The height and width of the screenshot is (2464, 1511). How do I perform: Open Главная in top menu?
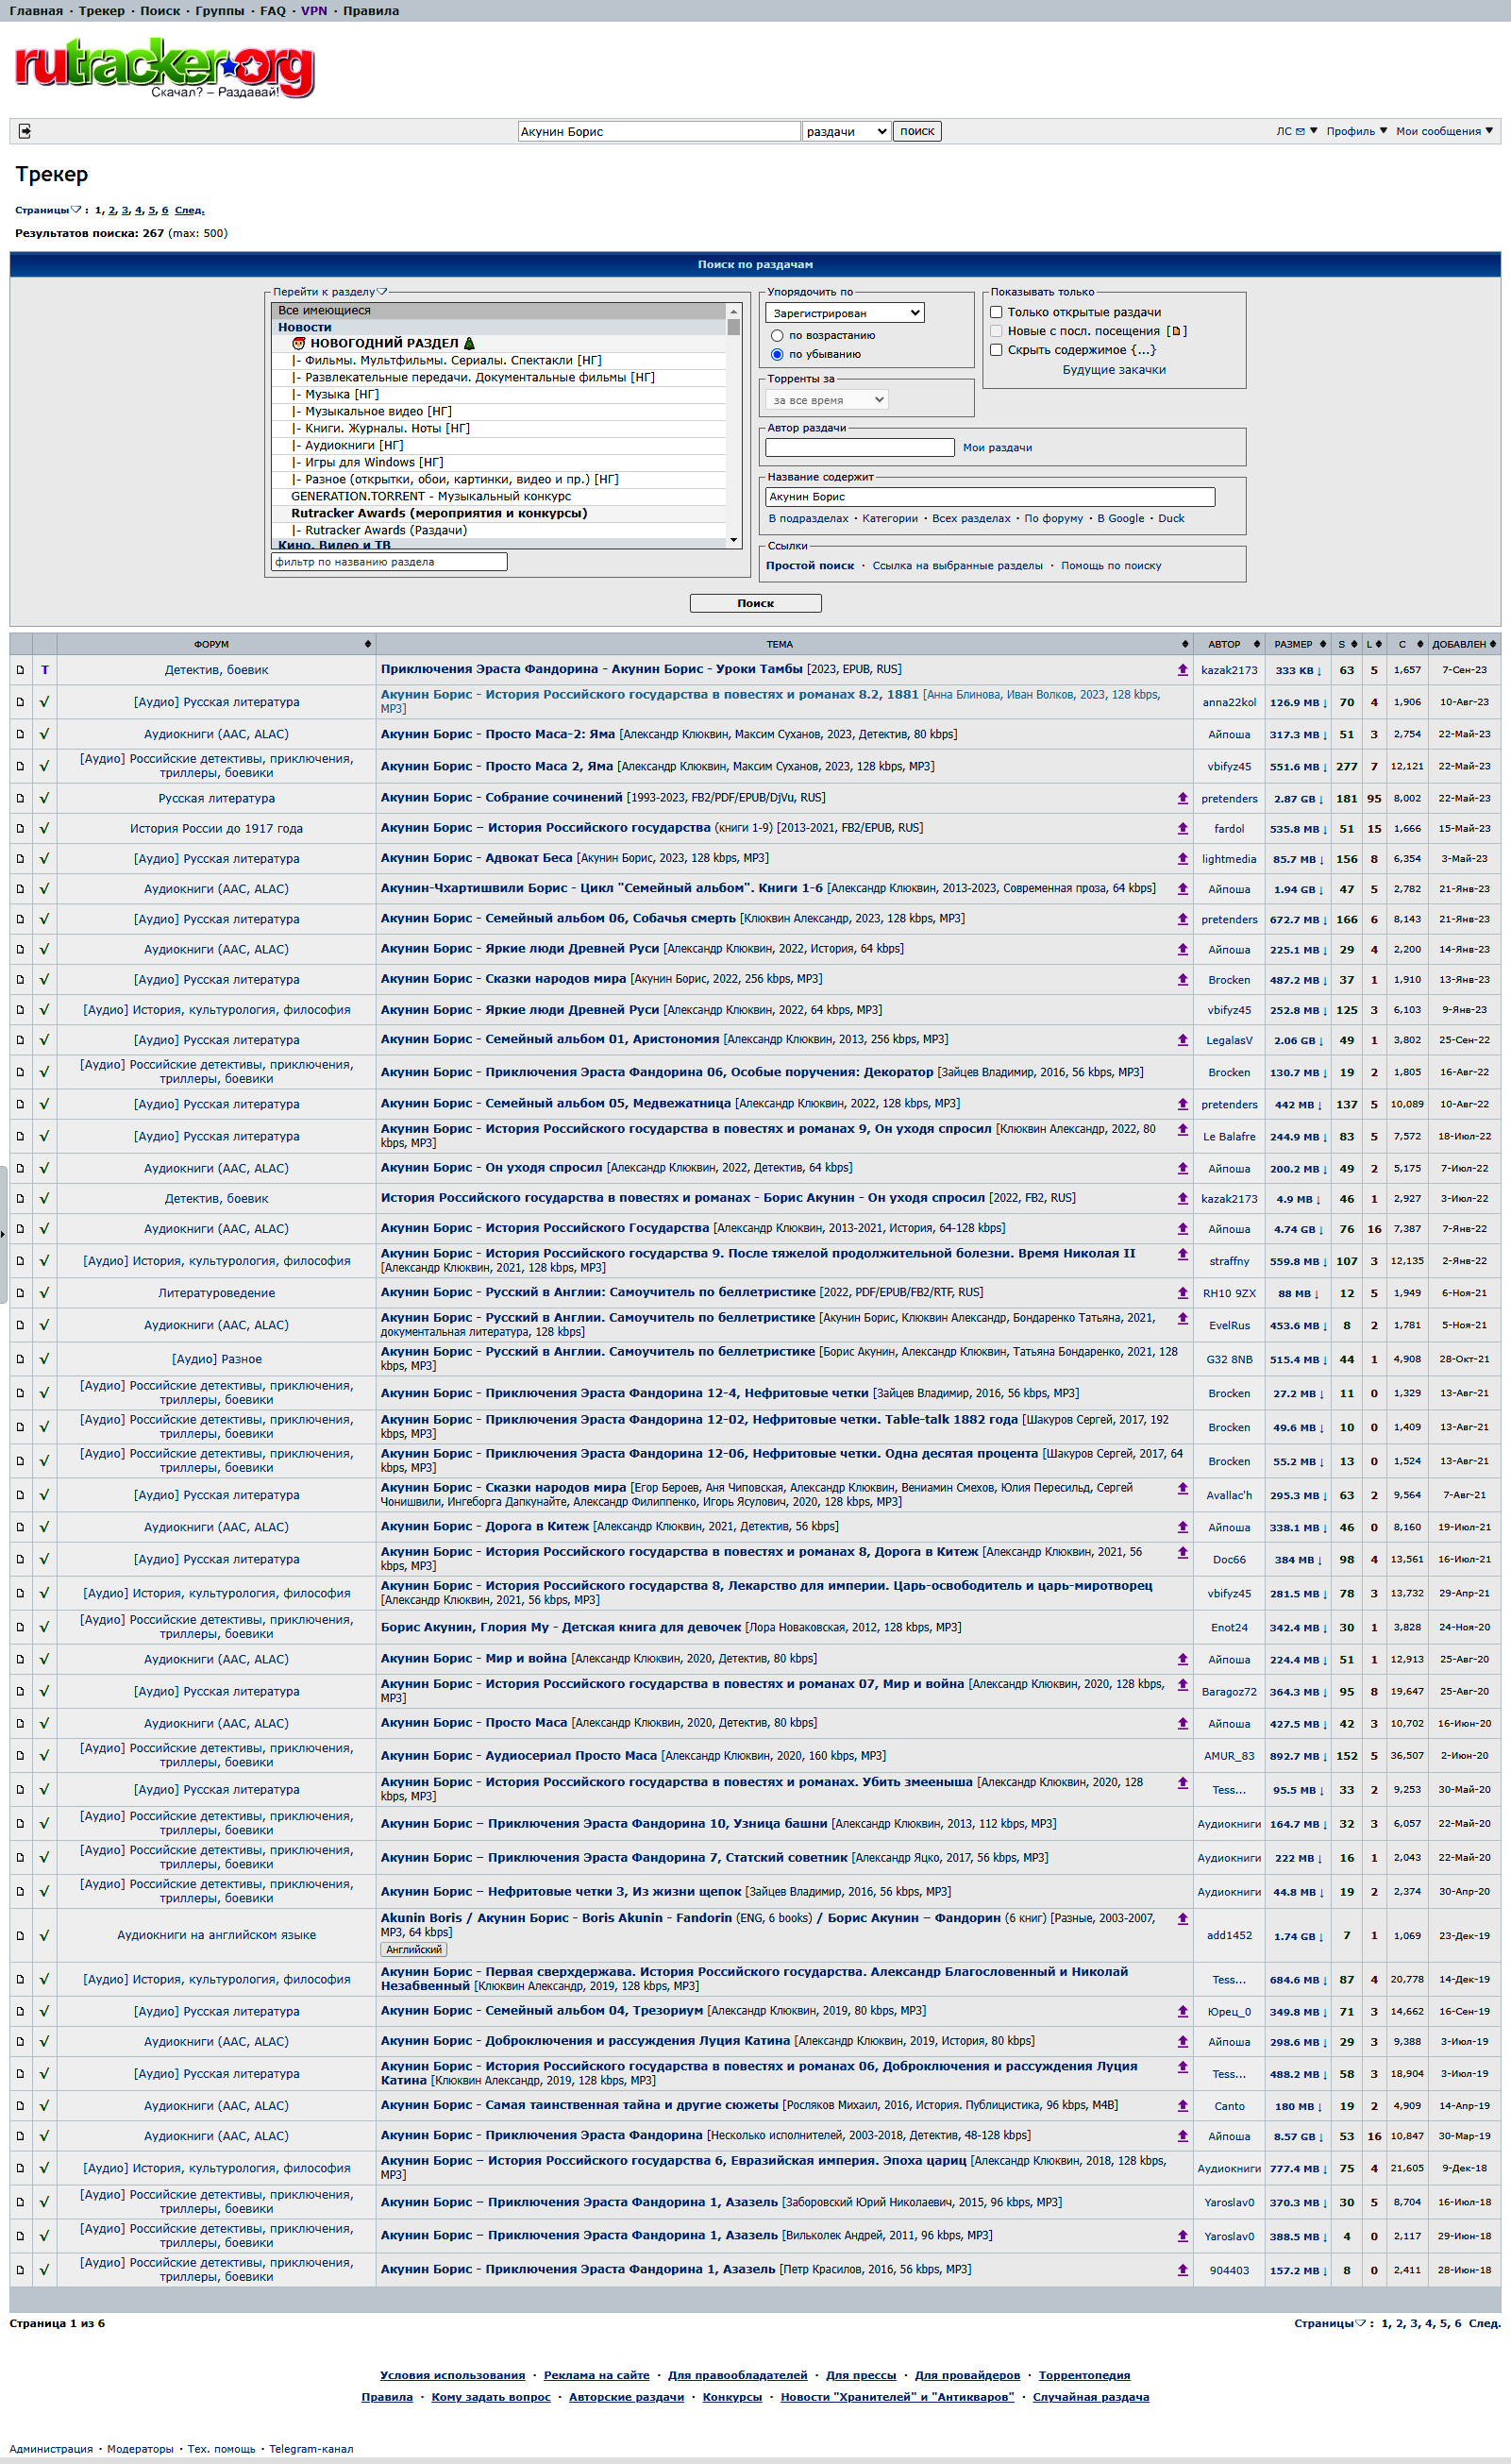[36, 11]
